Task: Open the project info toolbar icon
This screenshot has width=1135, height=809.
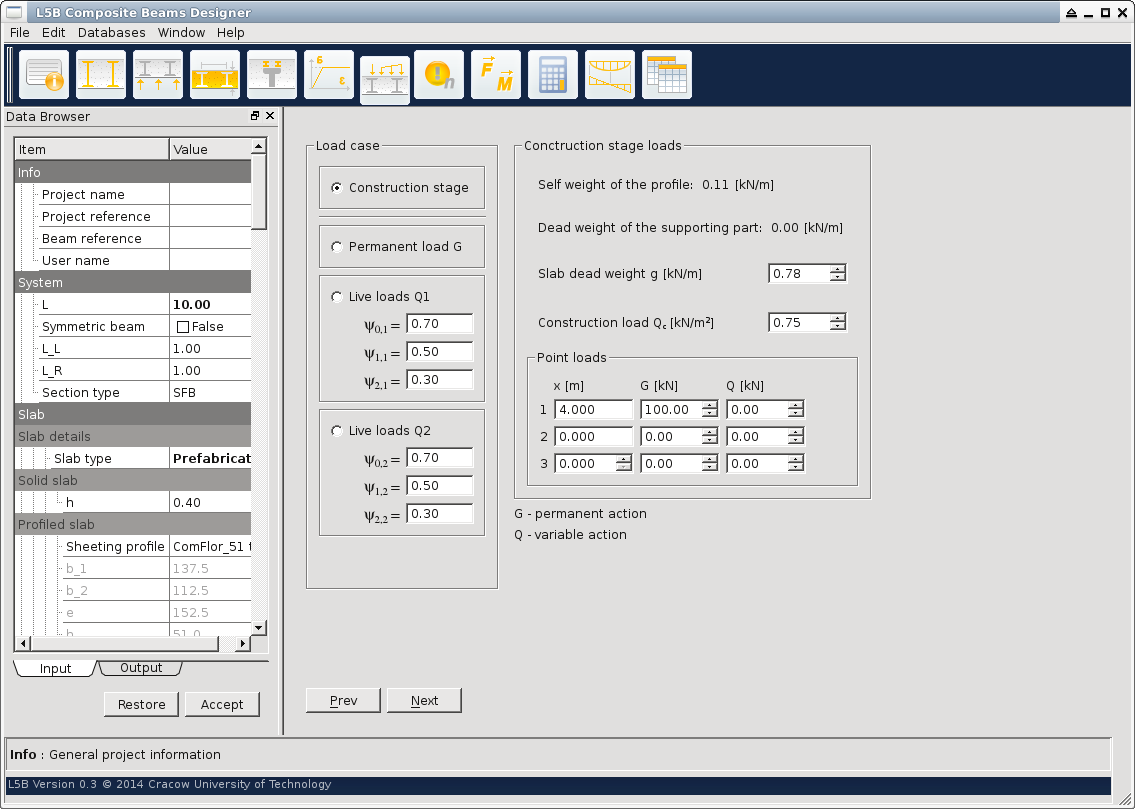Action: click(44, 75)
